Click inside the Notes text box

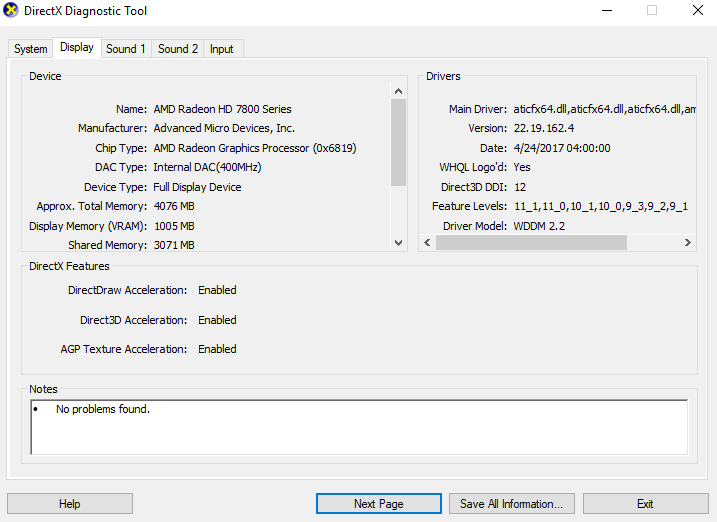[x=359, y=427]
